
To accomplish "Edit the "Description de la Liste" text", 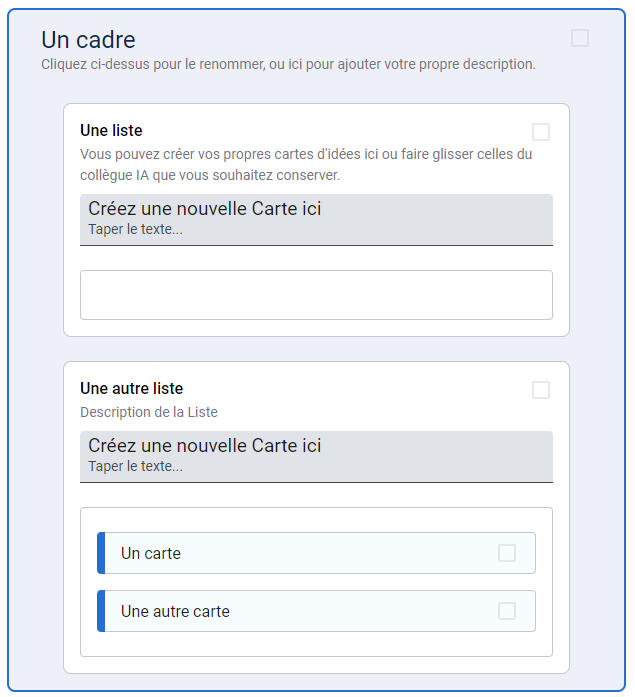I will [x=148, y=412].
